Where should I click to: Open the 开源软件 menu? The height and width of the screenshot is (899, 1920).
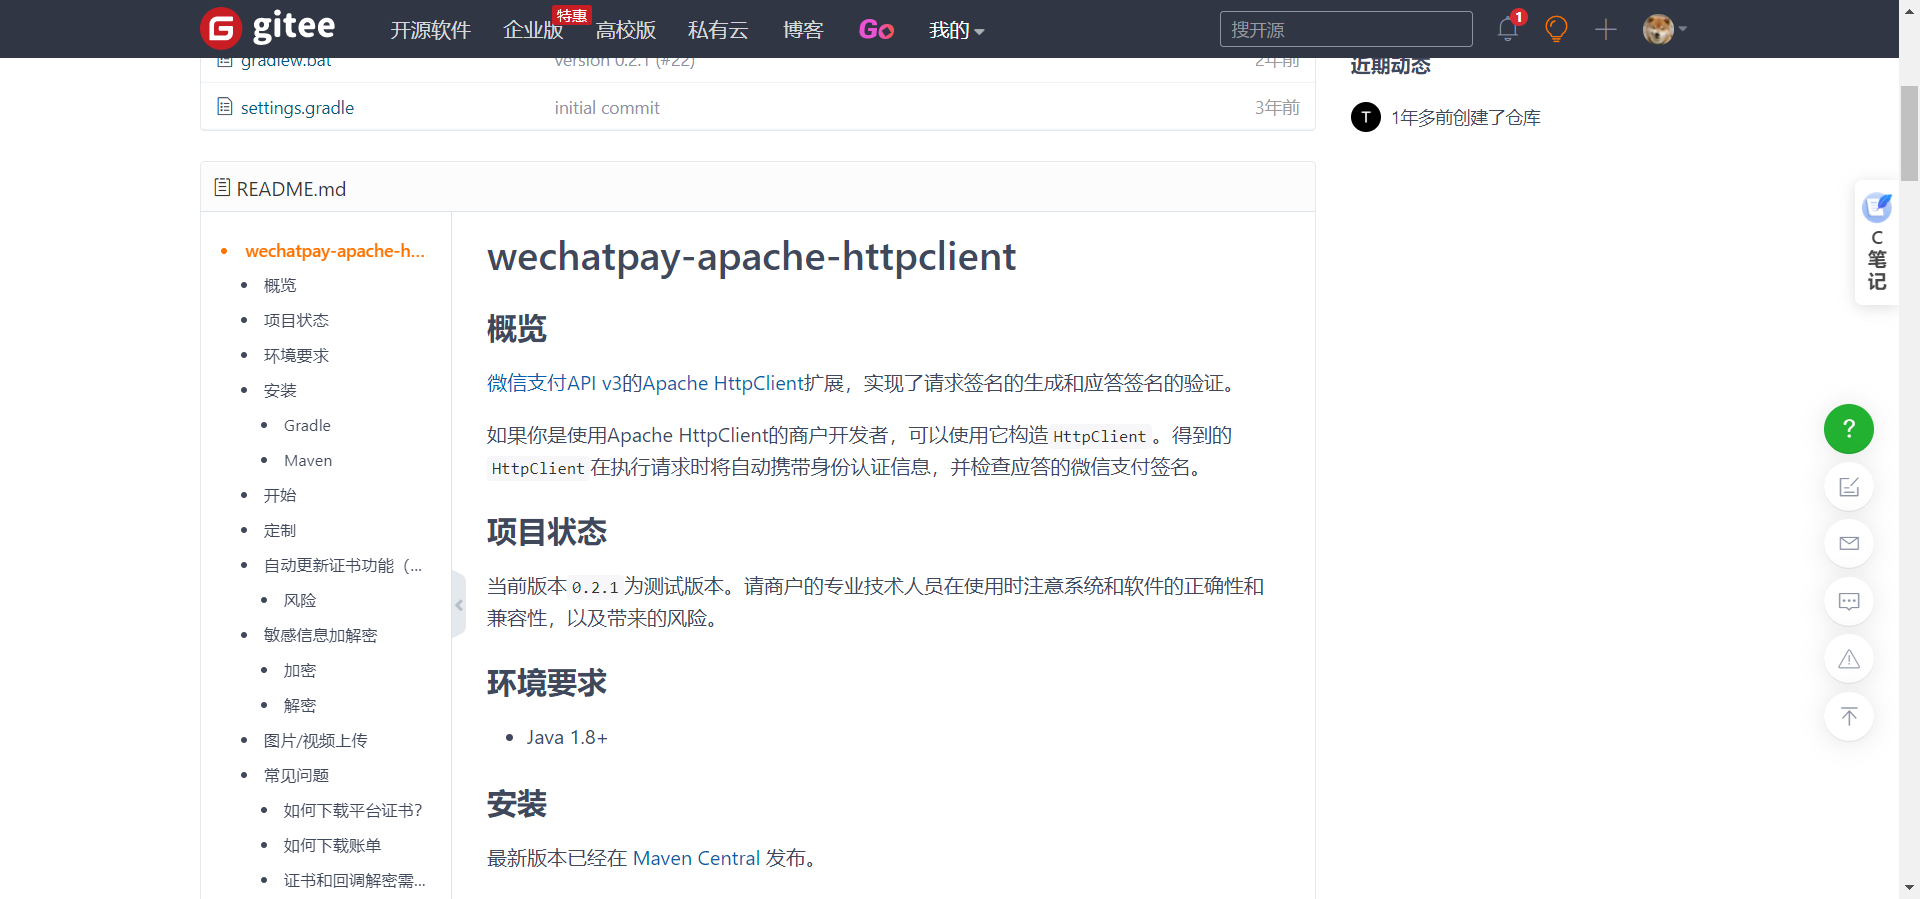(430, 30)
